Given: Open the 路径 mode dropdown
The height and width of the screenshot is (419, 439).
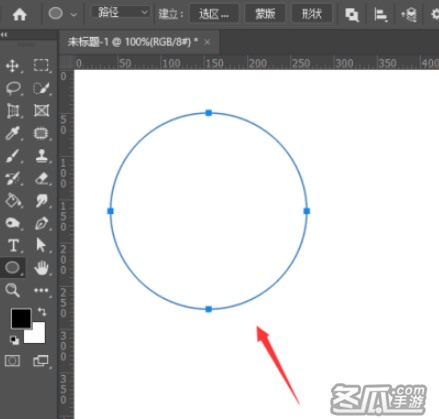Looking at the screenshot, I should [x=120, y=12].
